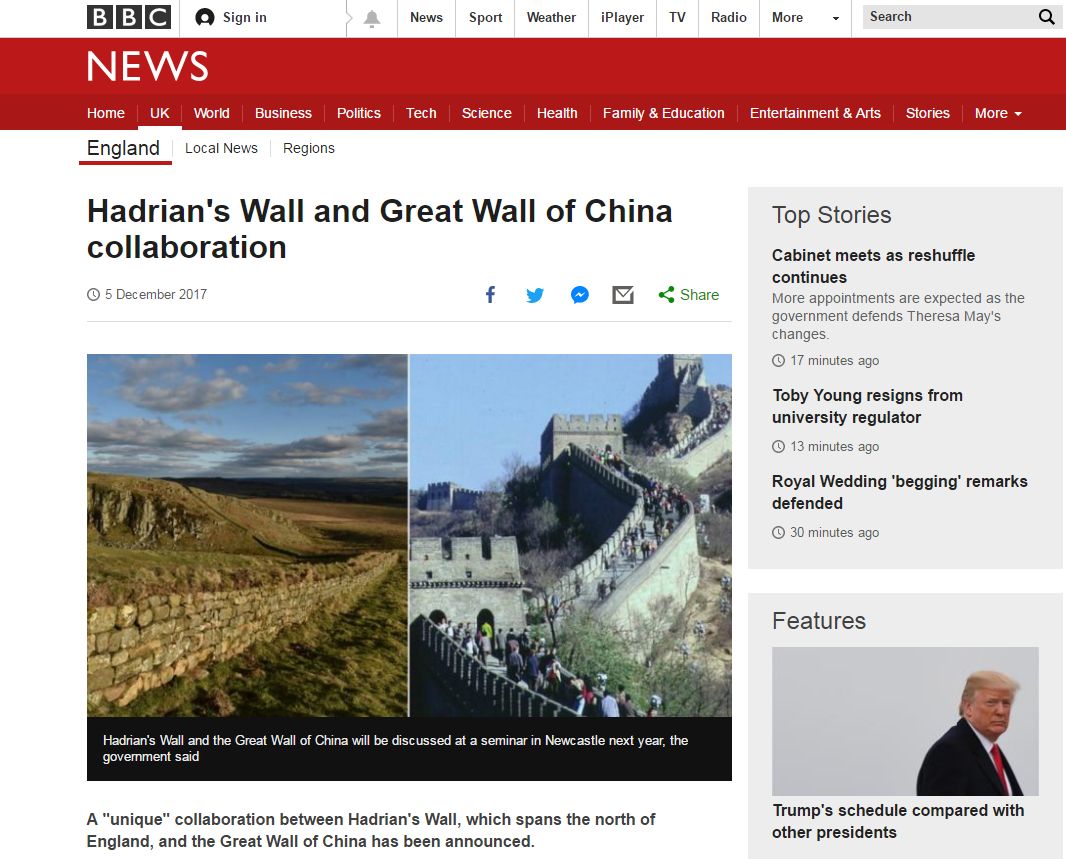Screen dimensions: 1066x859
Task: Share the article on Facebook
Action: [x=490, y=294]
